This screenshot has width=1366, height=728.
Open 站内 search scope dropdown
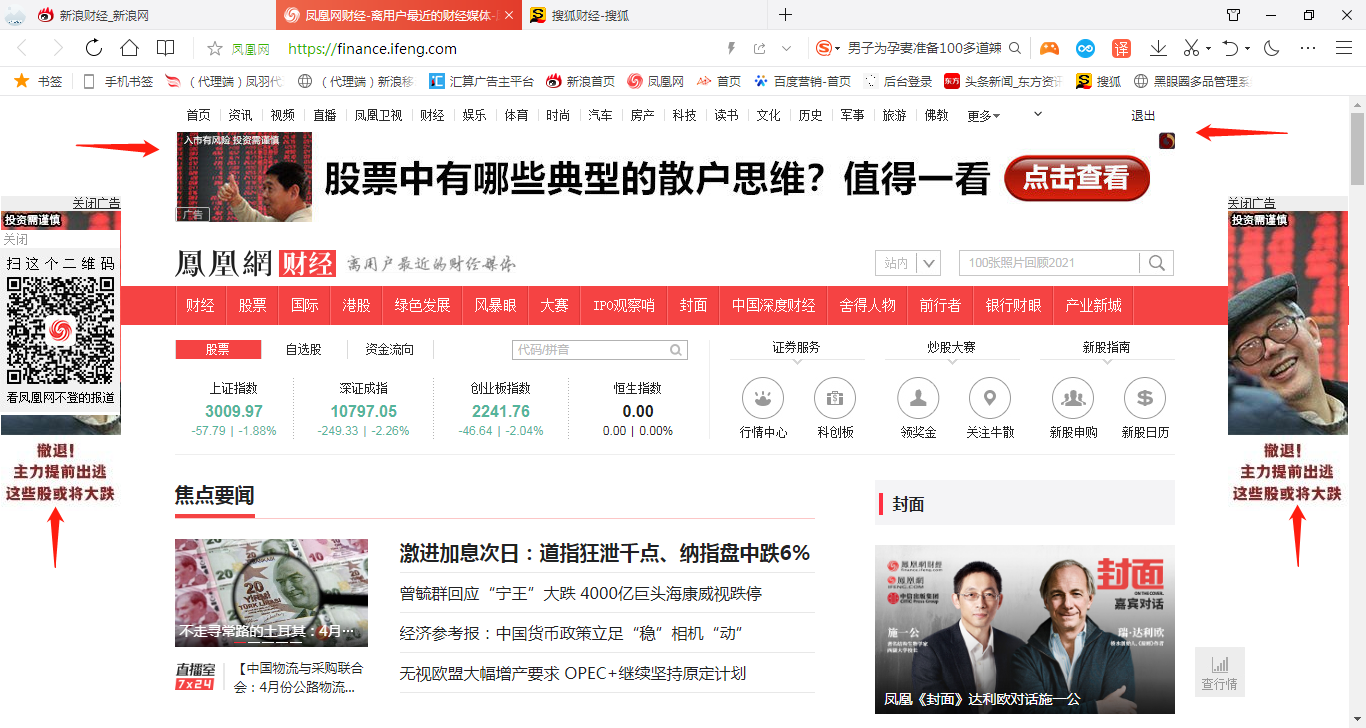point(908,263)
